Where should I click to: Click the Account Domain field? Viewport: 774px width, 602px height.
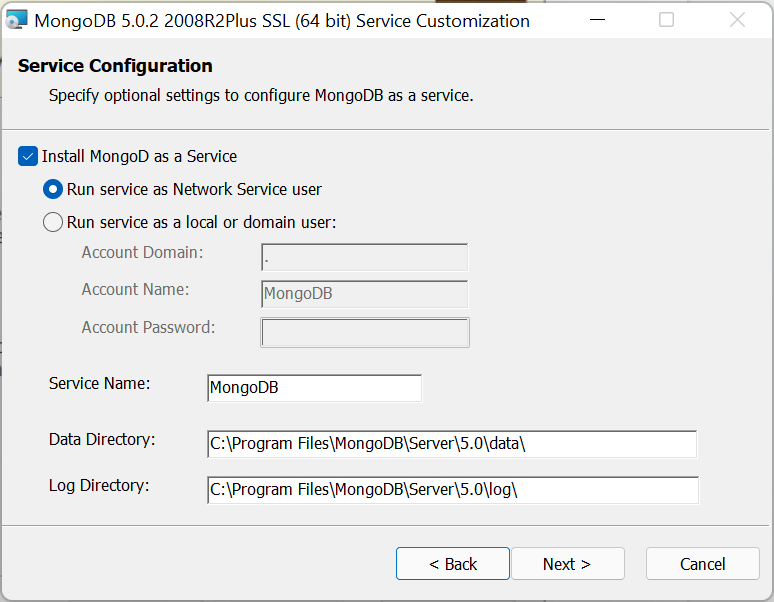[x=364, y=257]
